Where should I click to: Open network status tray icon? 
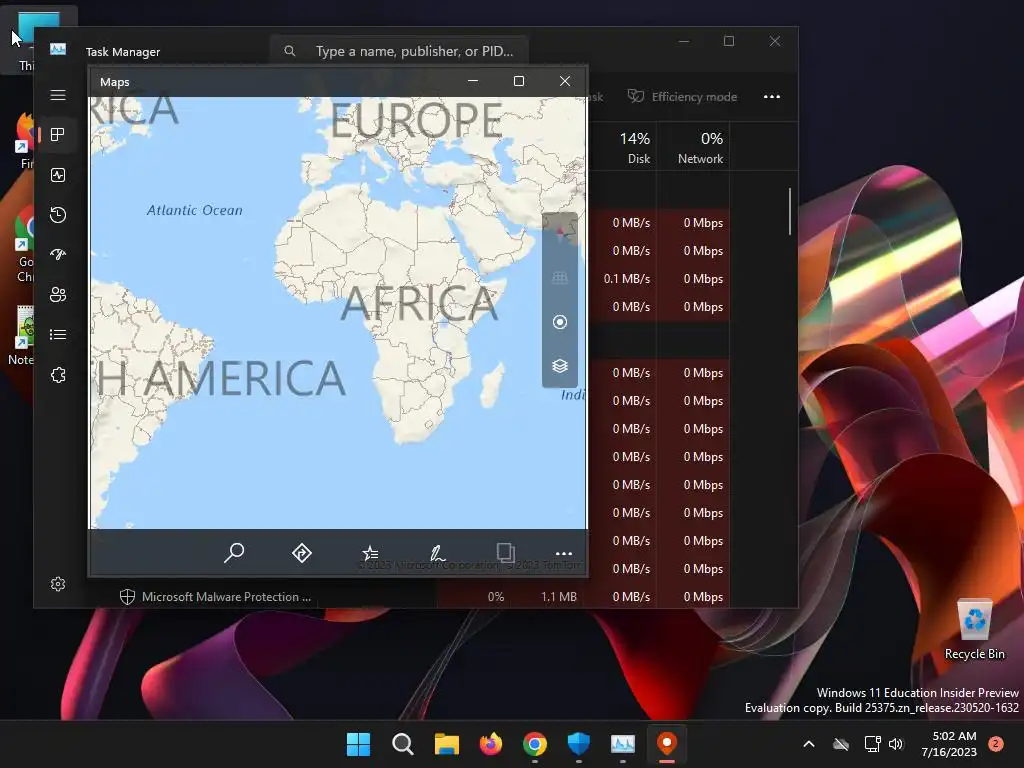click(872, 744)
